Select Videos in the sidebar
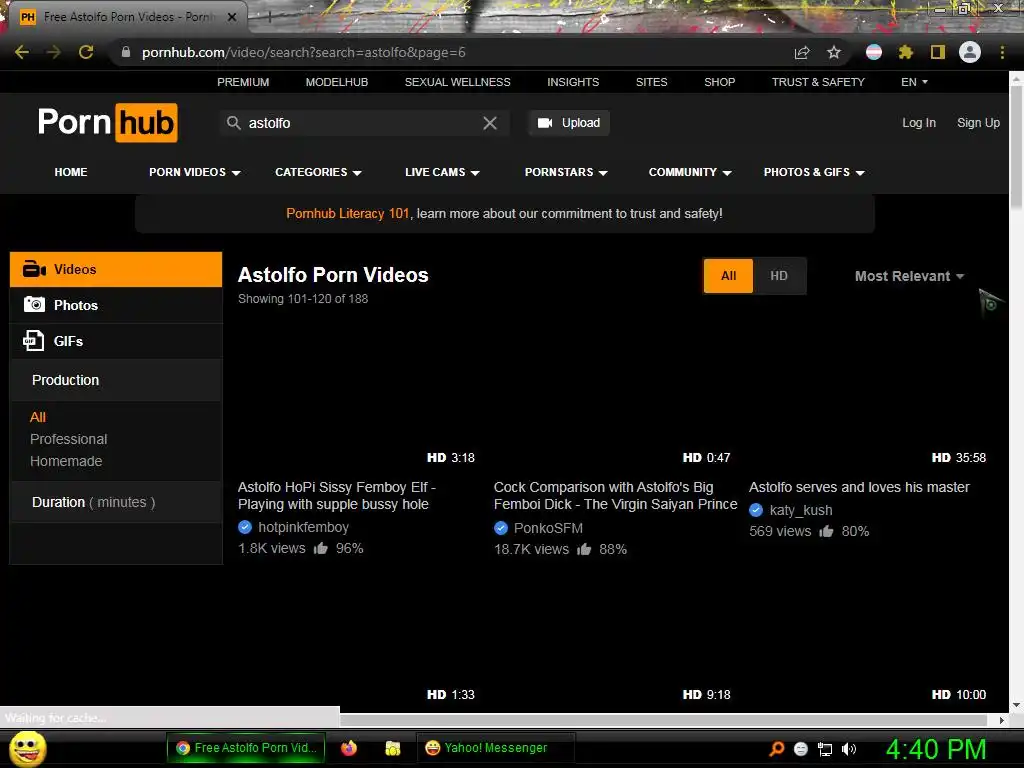Screen dimensions: 1024x768 [116, 269]
